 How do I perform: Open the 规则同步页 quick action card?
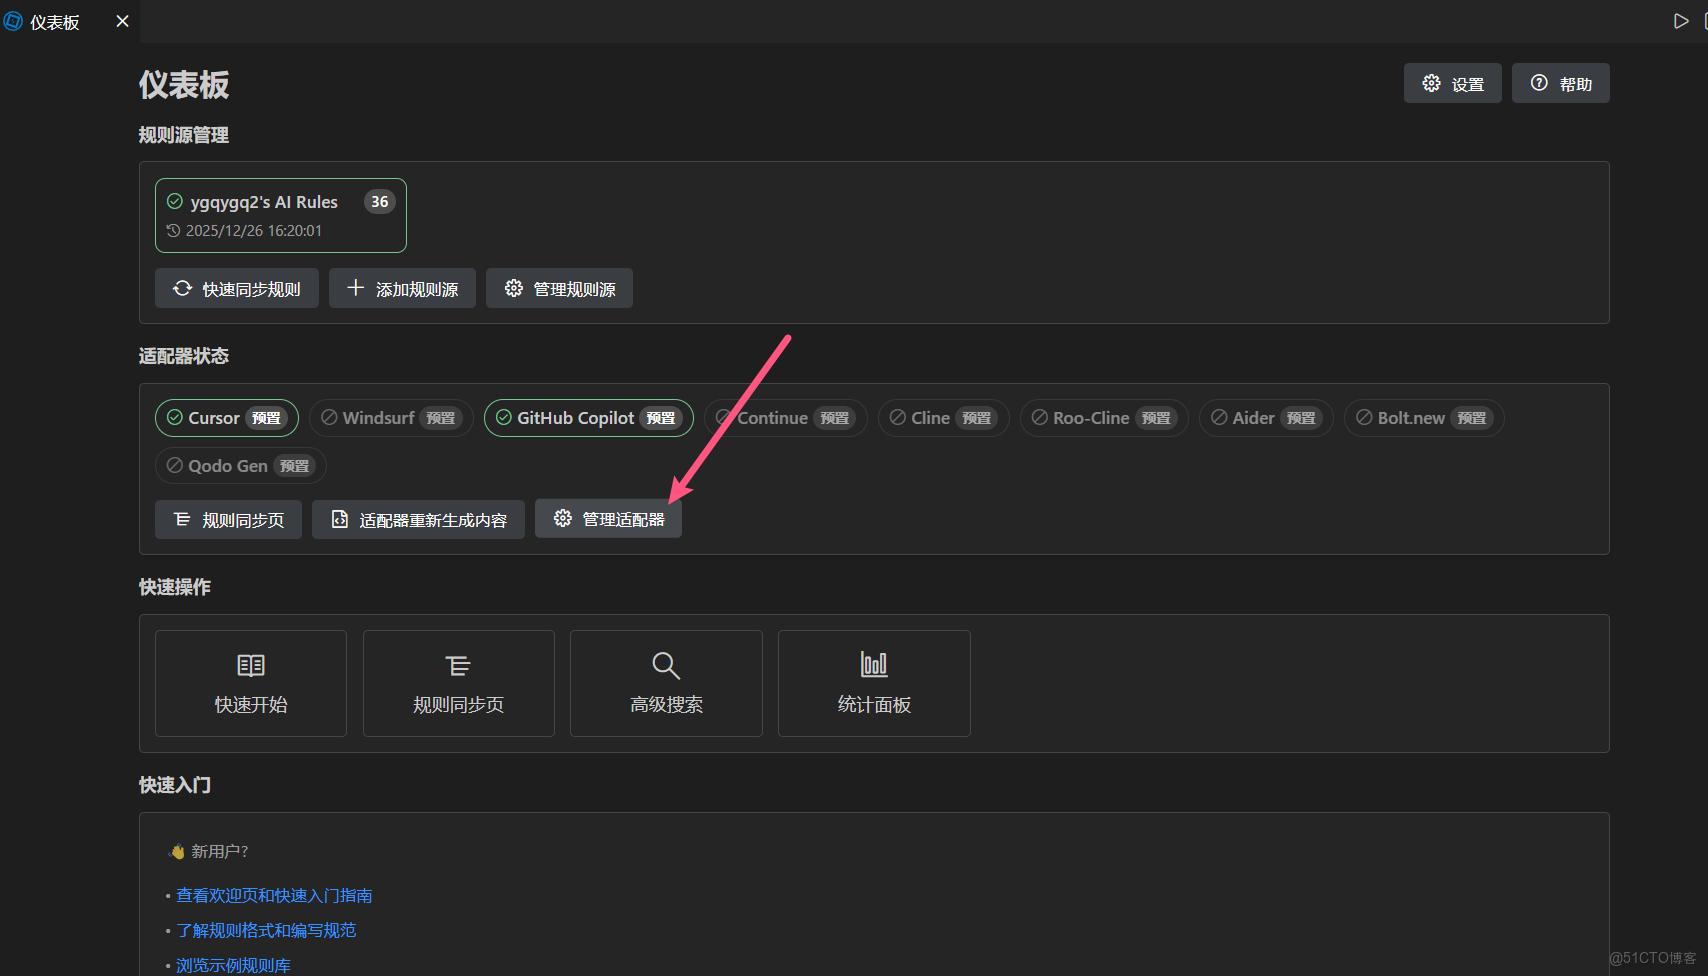(x=459, y=684)
